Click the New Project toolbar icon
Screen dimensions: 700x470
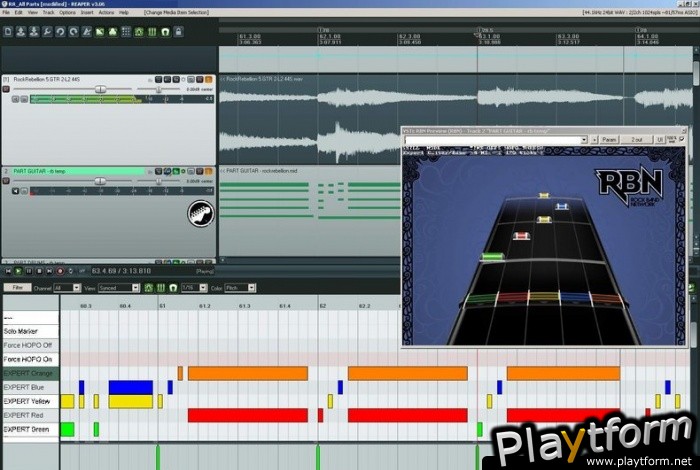click(8, 32)
